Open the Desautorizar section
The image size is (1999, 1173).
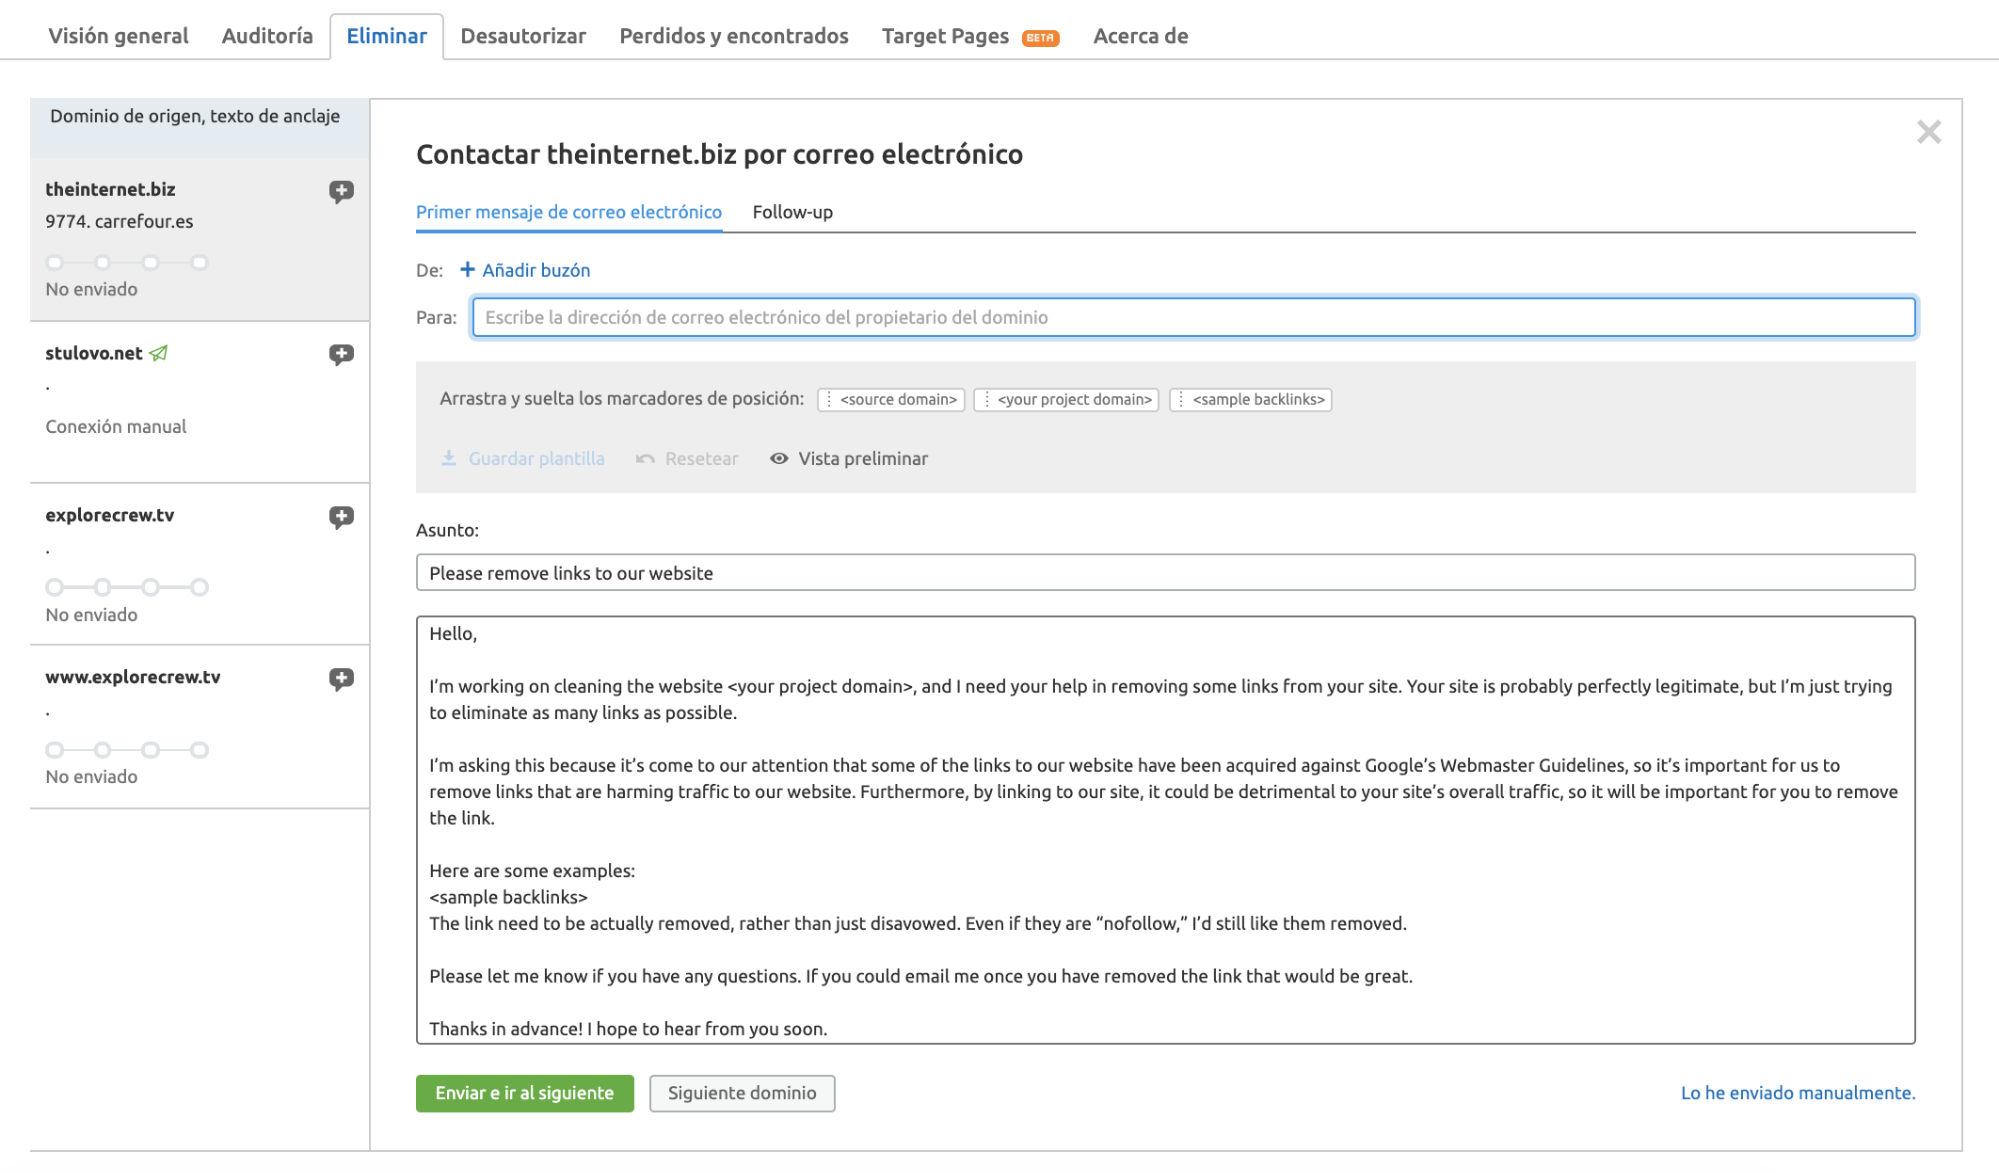(522, 35)
